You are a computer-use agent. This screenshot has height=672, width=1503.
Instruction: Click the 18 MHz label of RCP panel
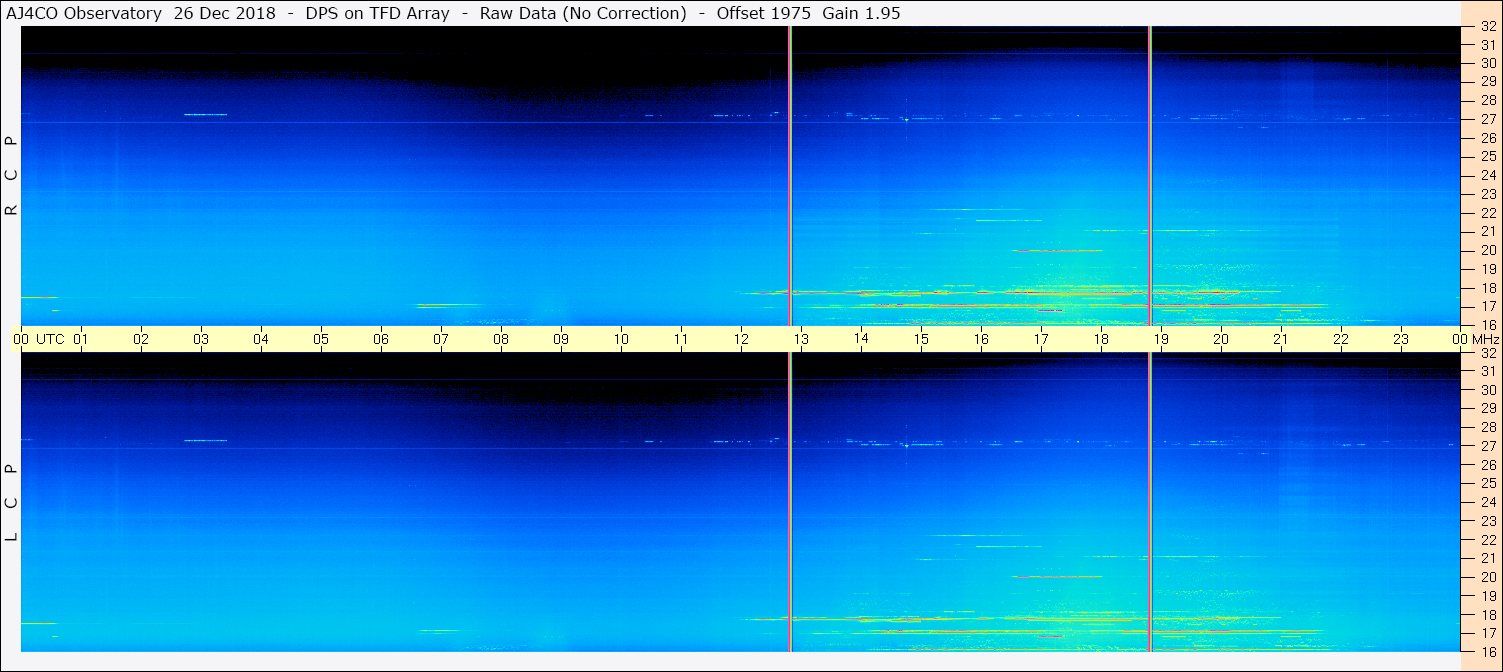1488,288
